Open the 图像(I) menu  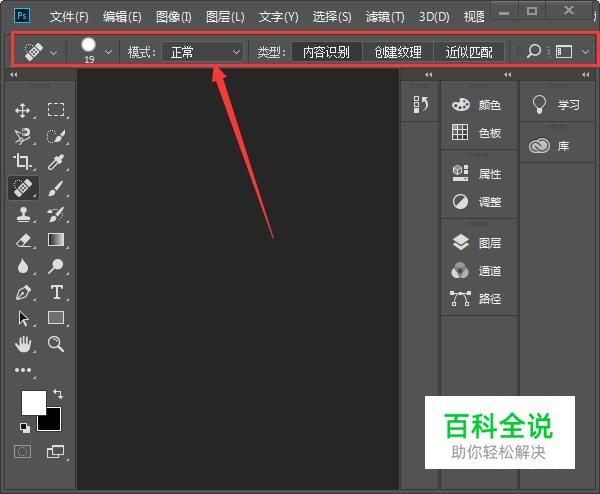click(x=174, y=17)
